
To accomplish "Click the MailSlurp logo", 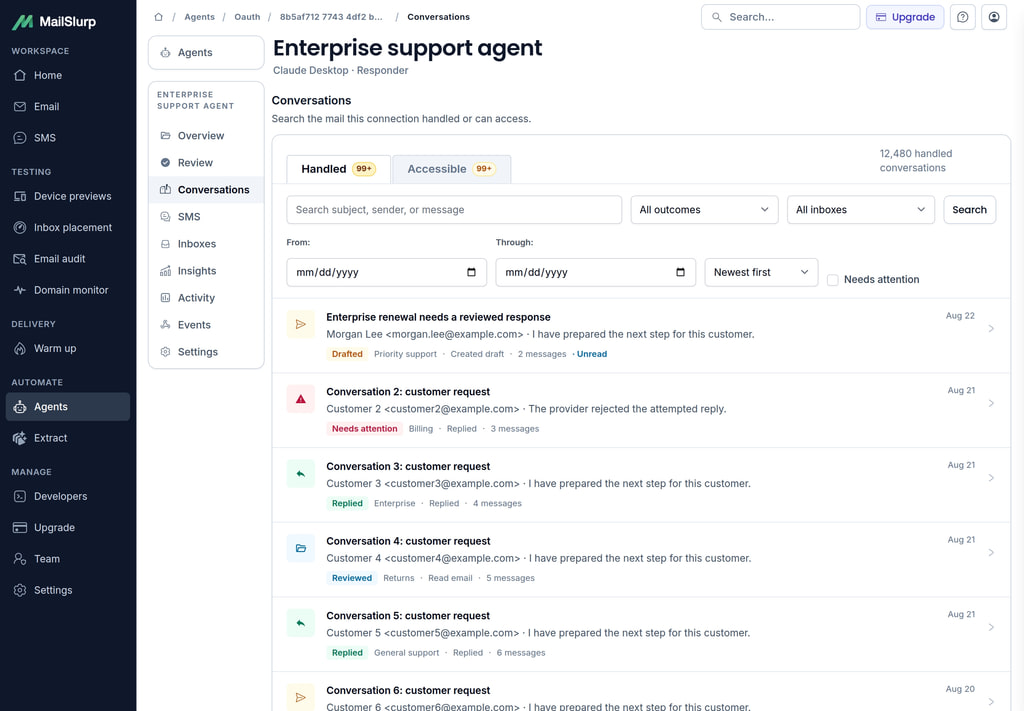I will coord(54,22).
